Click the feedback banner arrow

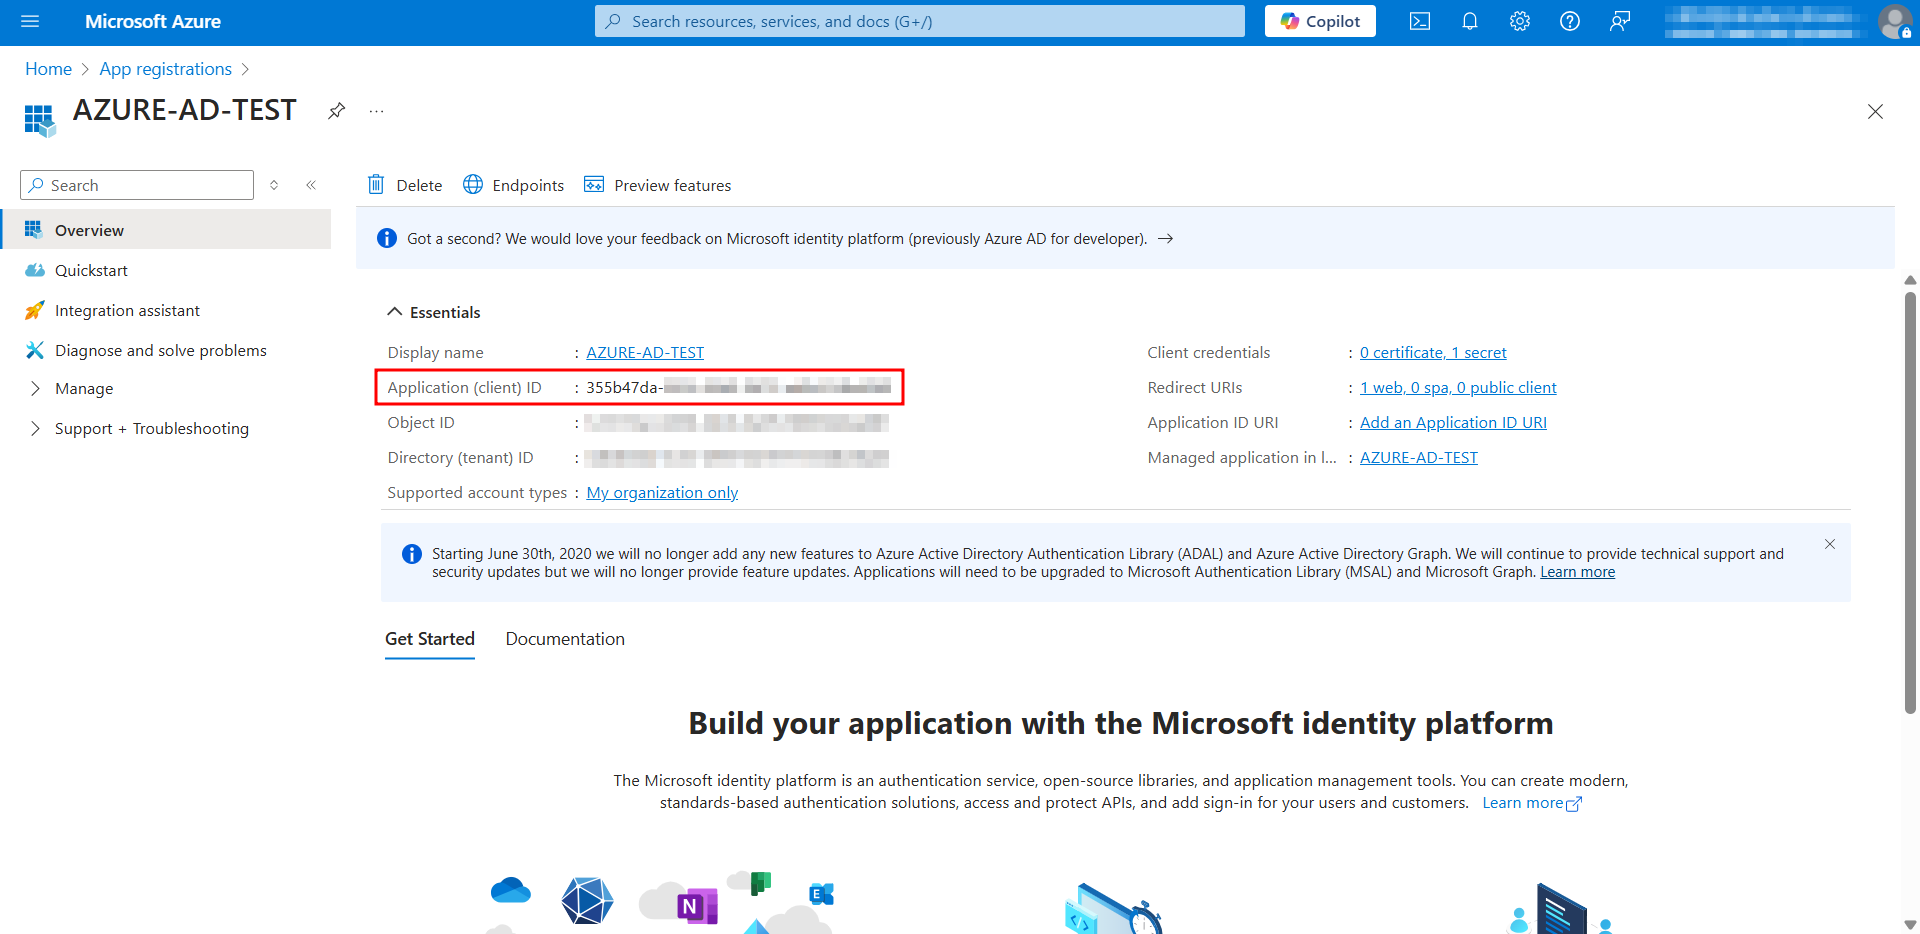click(x=1165, y=239)
